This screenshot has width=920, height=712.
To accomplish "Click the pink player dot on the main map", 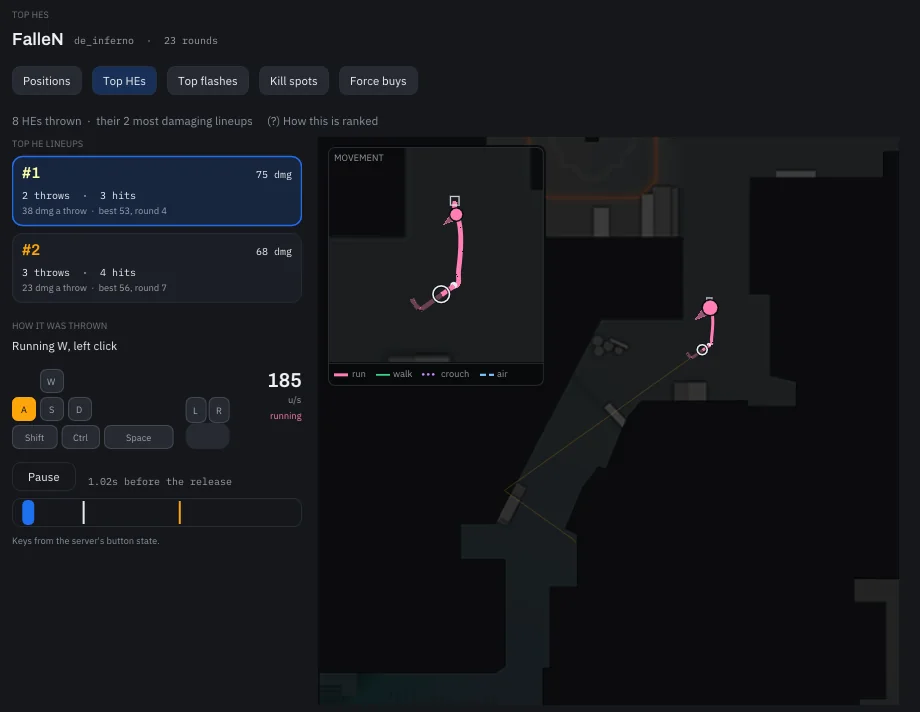I will point(710,308).
